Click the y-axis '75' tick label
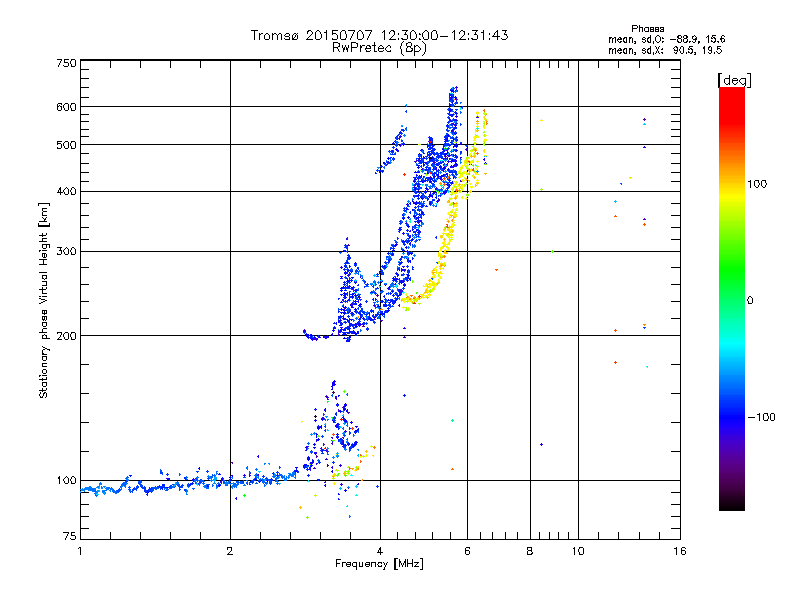Screen dimensions: 800x600 point(70,536)
